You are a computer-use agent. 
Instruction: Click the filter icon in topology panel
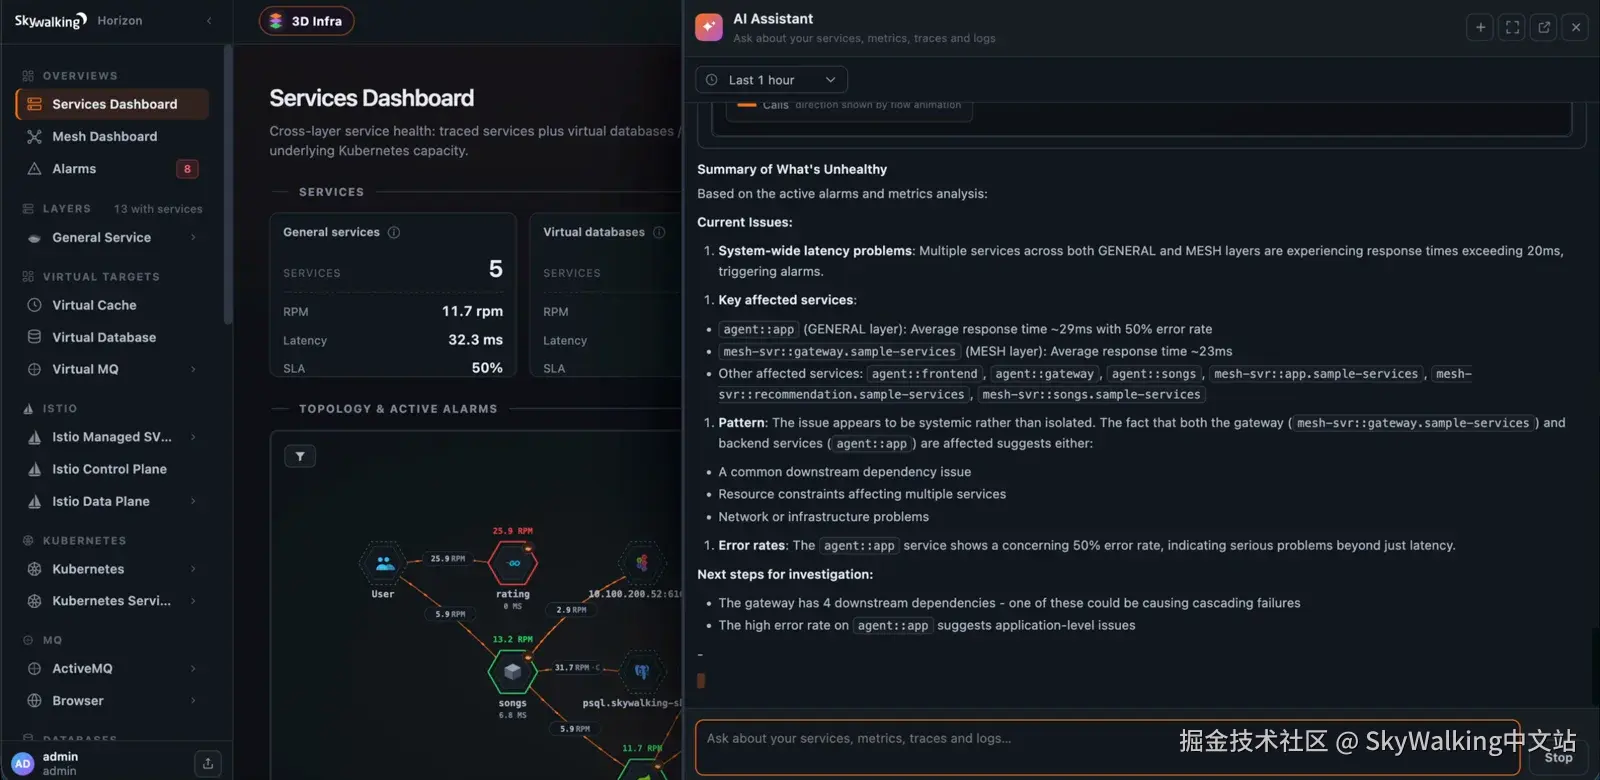coord(300,456)
